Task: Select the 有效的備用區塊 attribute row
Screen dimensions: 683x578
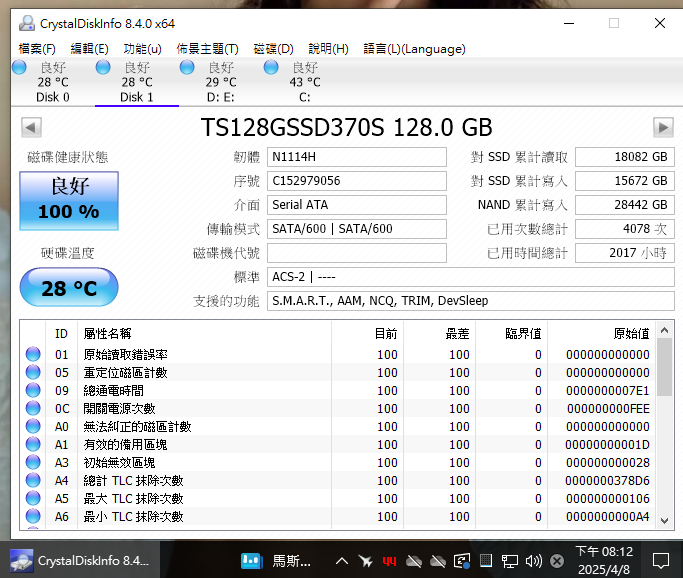Action: 338,444
